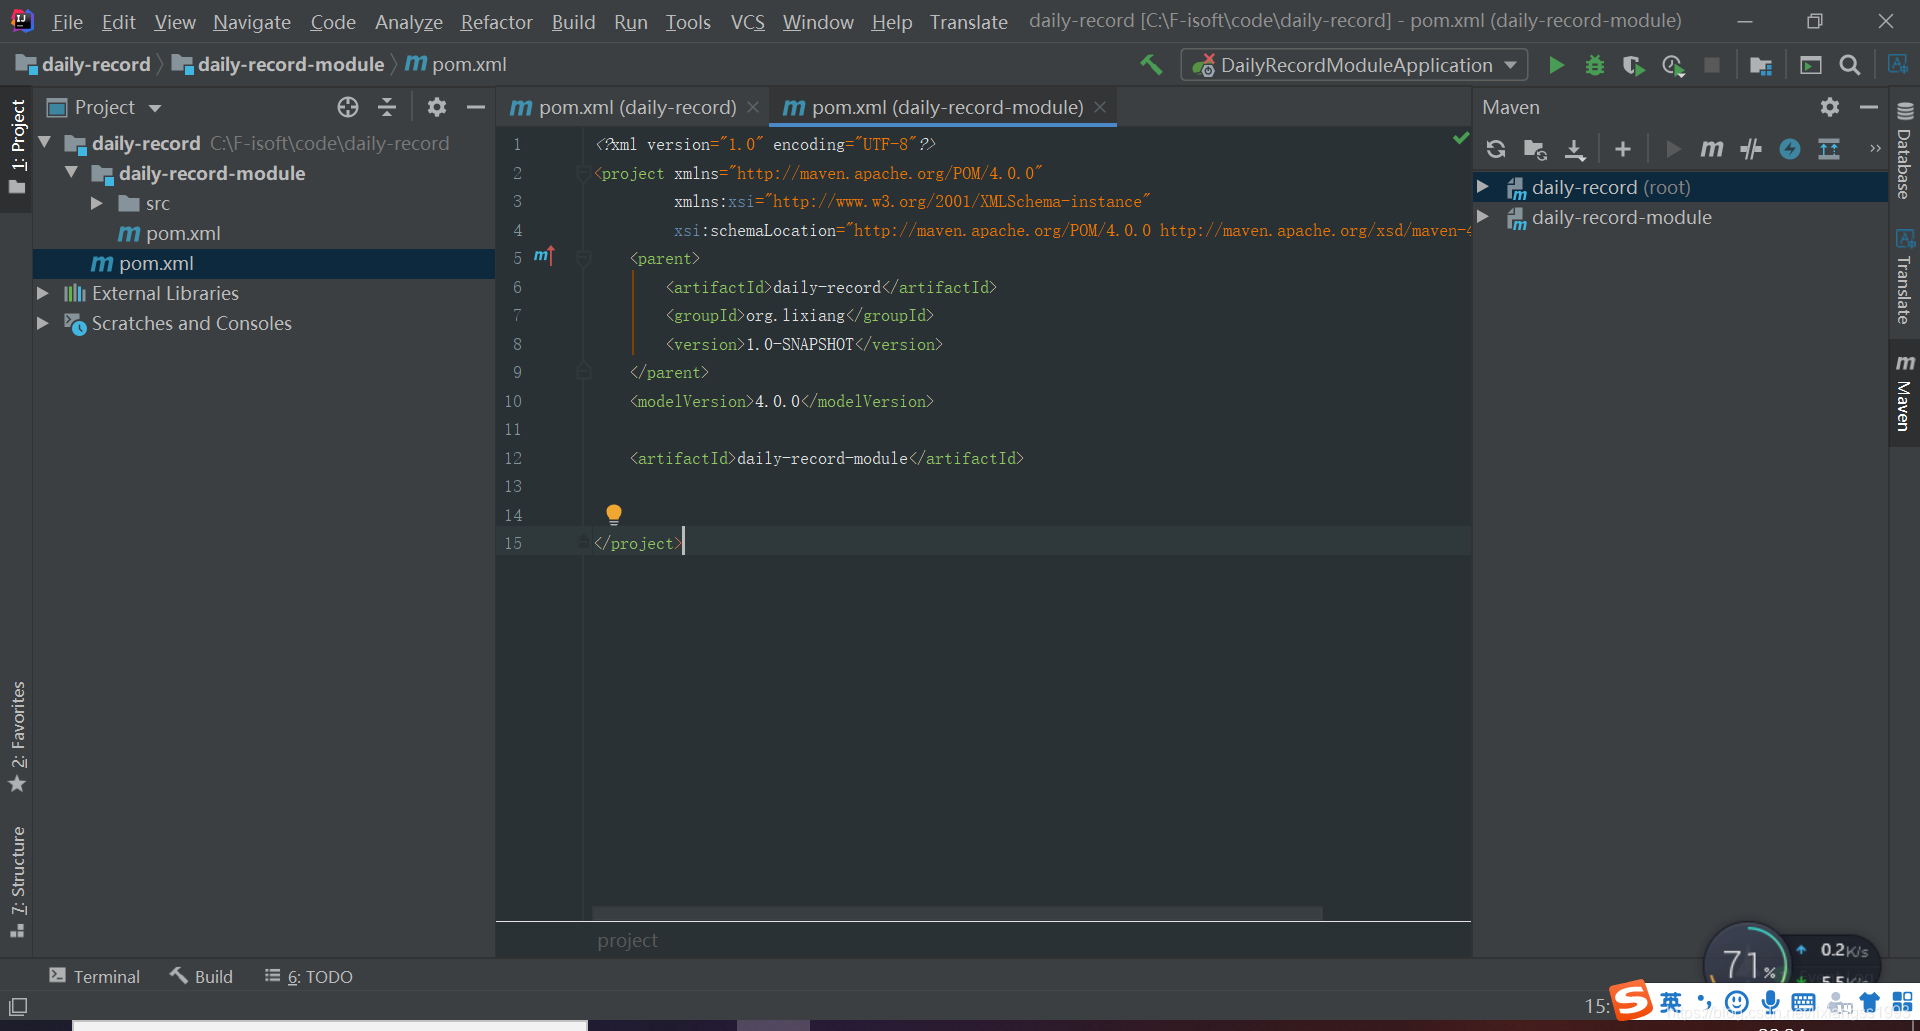Click the Translate icon in main toolbar
The image size is (1920, 1031).
click(1897, 64)
